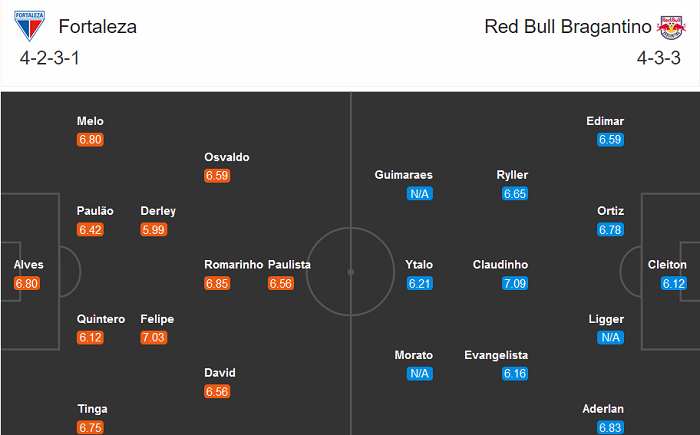Click Osvaldo's 6.59 rating badge
The width and height of the screenshot is (700, 435).
pos(217,176)
